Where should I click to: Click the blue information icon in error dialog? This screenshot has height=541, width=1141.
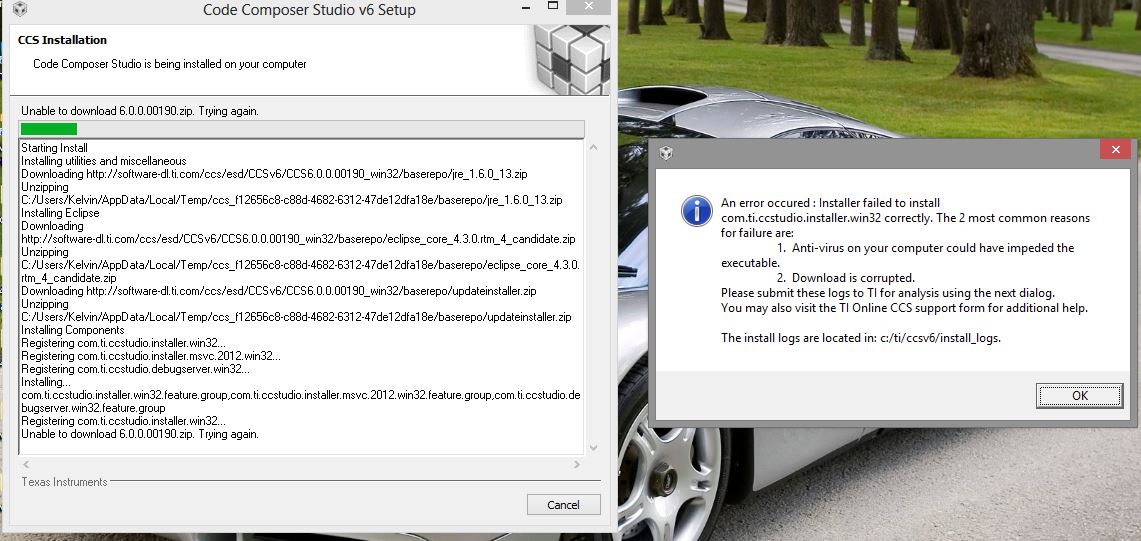point(696,210)
